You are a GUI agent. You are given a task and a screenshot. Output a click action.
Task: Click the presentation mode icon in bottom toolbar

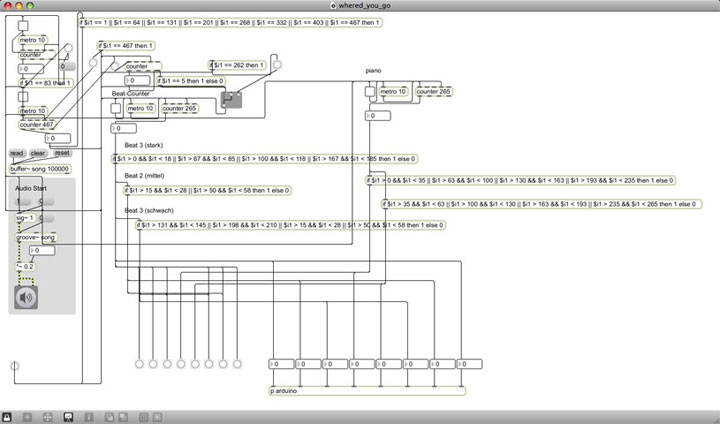pos(68,415)
